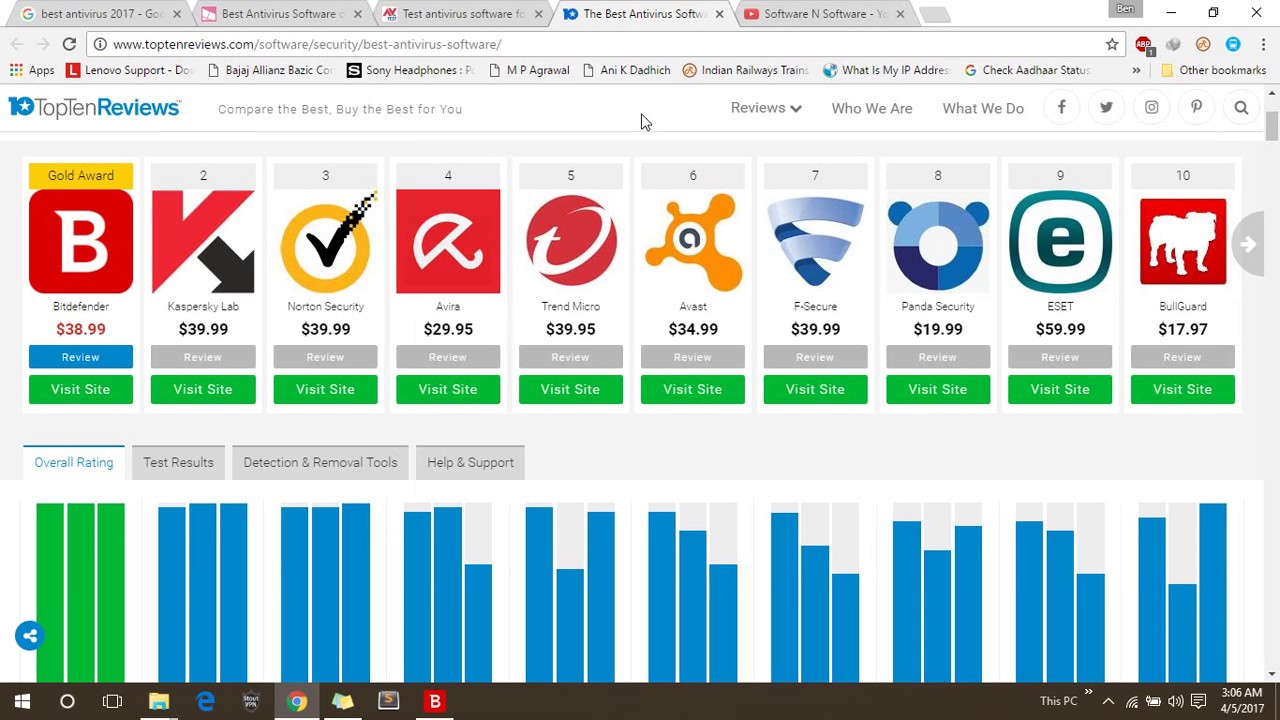
Task: Open Microsoft Edge from the taskbar
Action: coord(205,701)
